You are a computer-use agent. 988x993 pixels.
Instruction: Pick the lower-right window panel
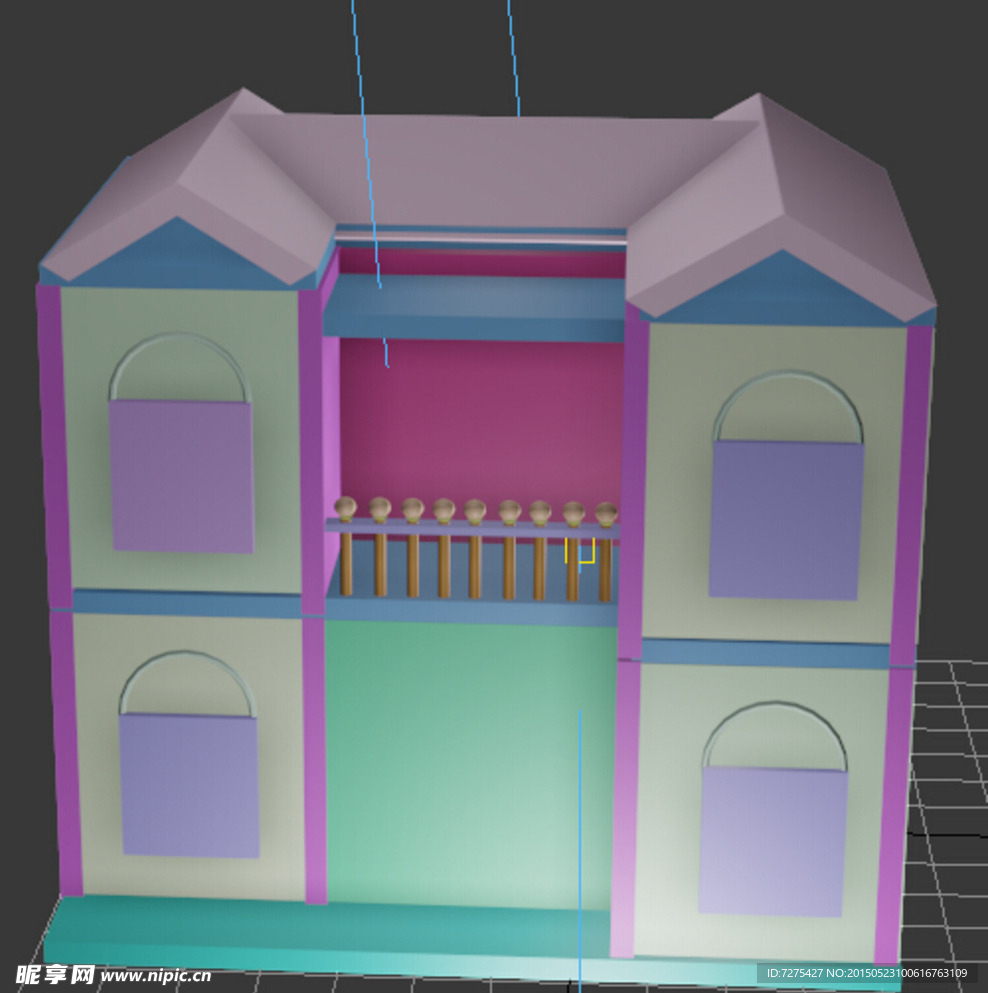coord(772,840)
